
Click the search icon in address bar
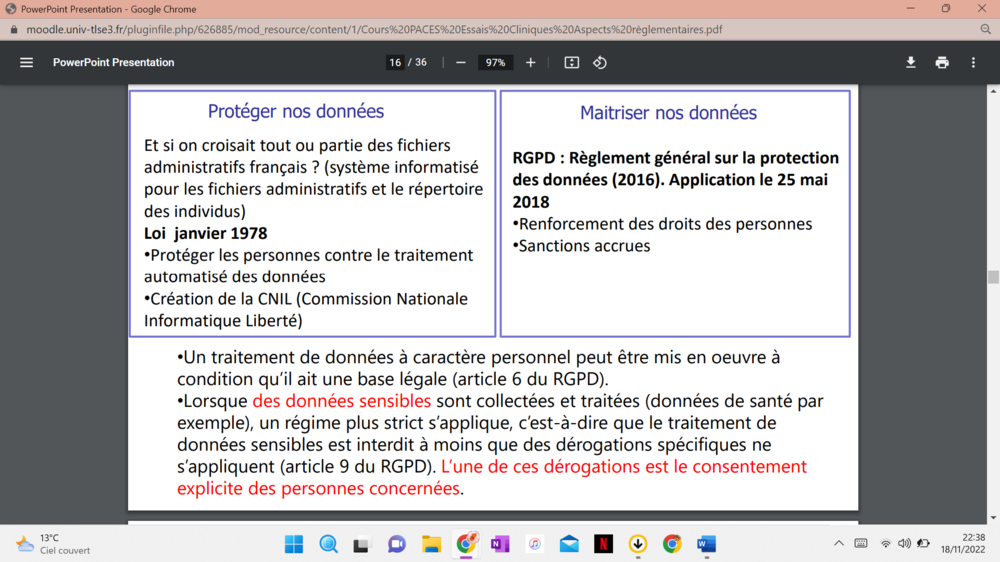click(x=986, y=30)
